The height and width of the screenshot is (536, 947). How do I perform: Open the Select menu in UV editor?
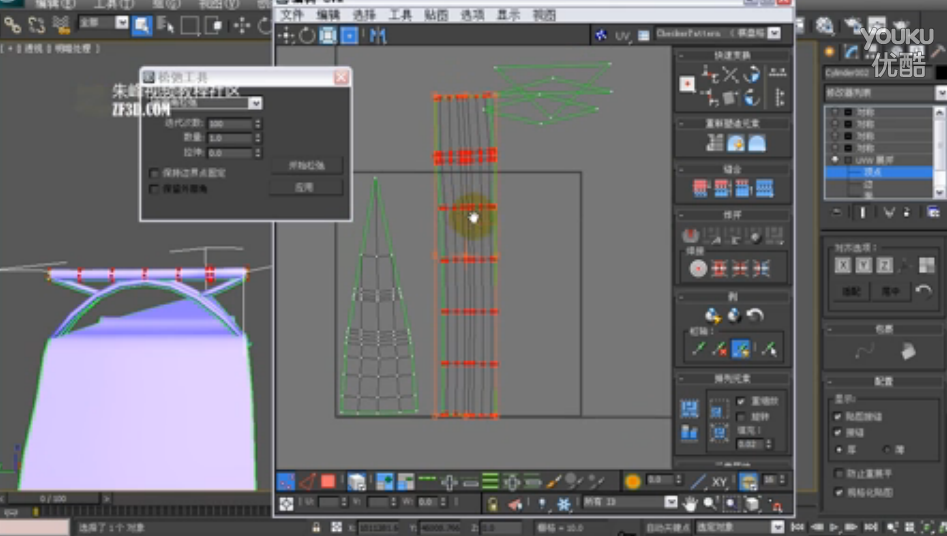(364, 15)
